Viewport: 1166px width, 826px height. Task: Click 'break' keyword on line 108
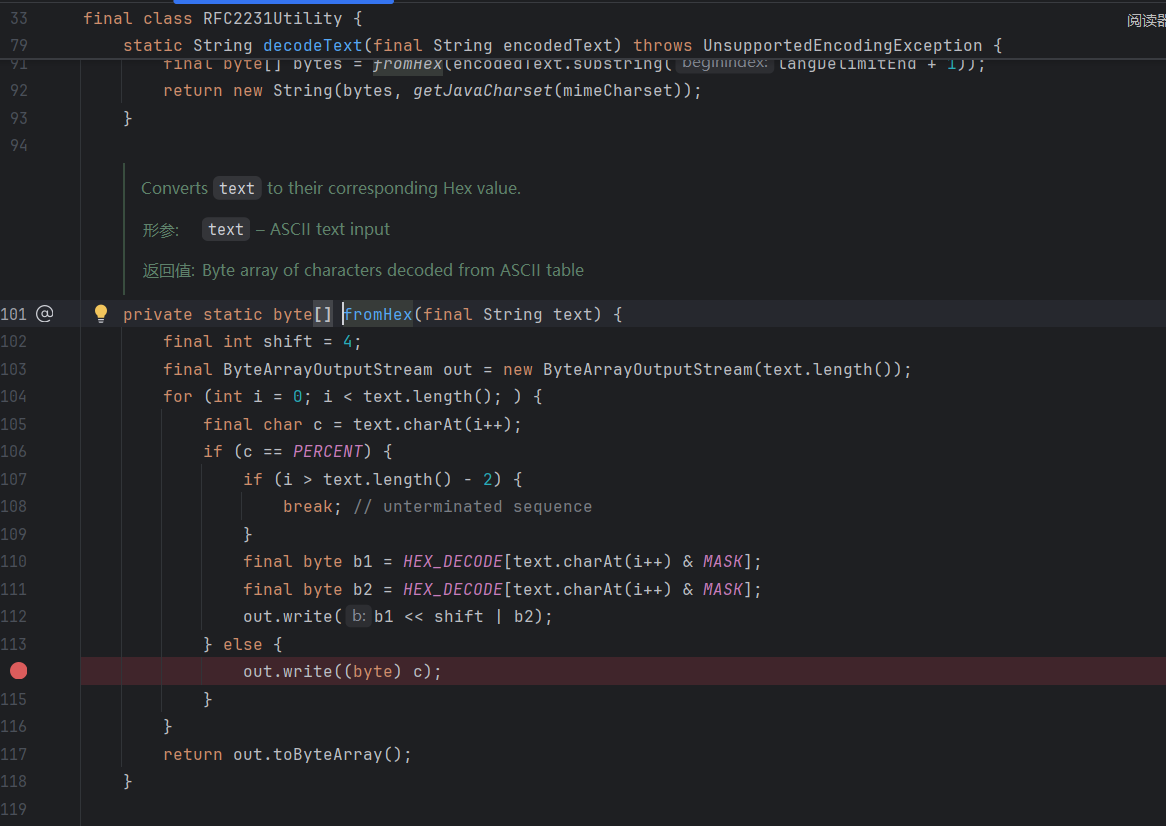307,507
